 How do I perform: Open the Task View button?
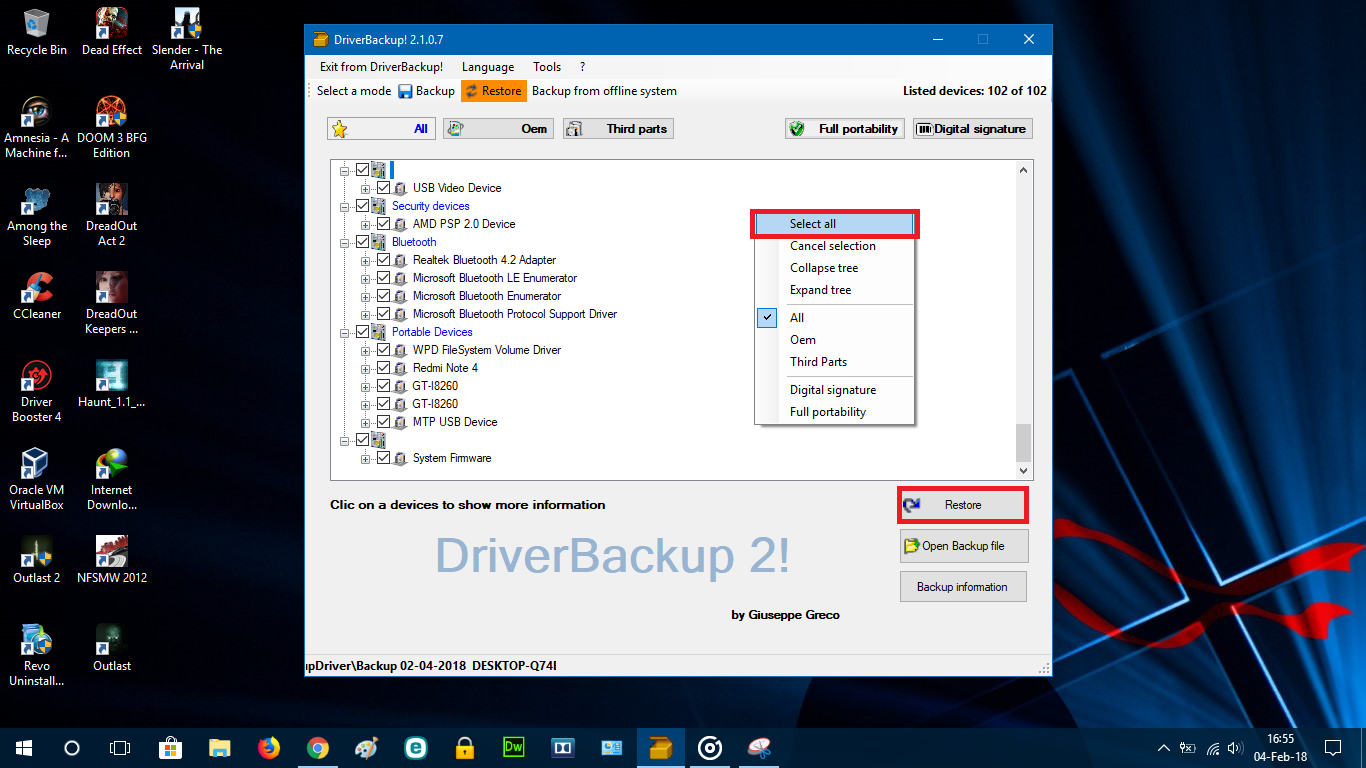click(120, 747)
